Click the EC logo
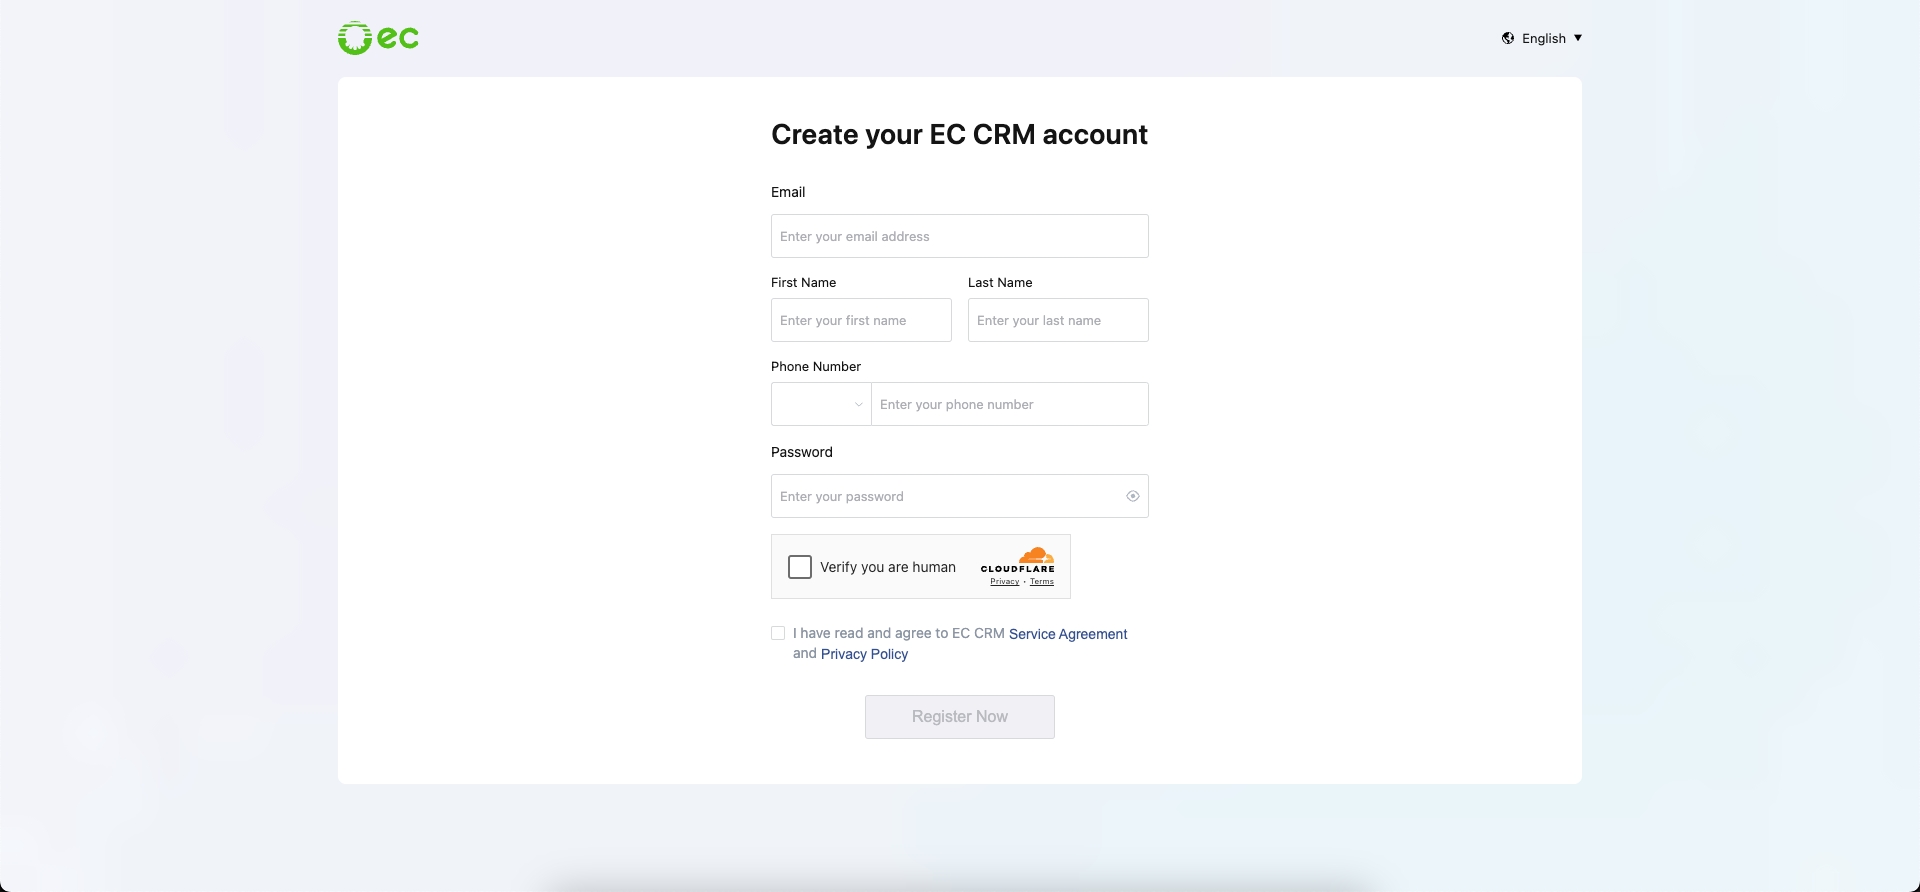The height and width of the screenshot is (892, 1920). pos(378,38)
